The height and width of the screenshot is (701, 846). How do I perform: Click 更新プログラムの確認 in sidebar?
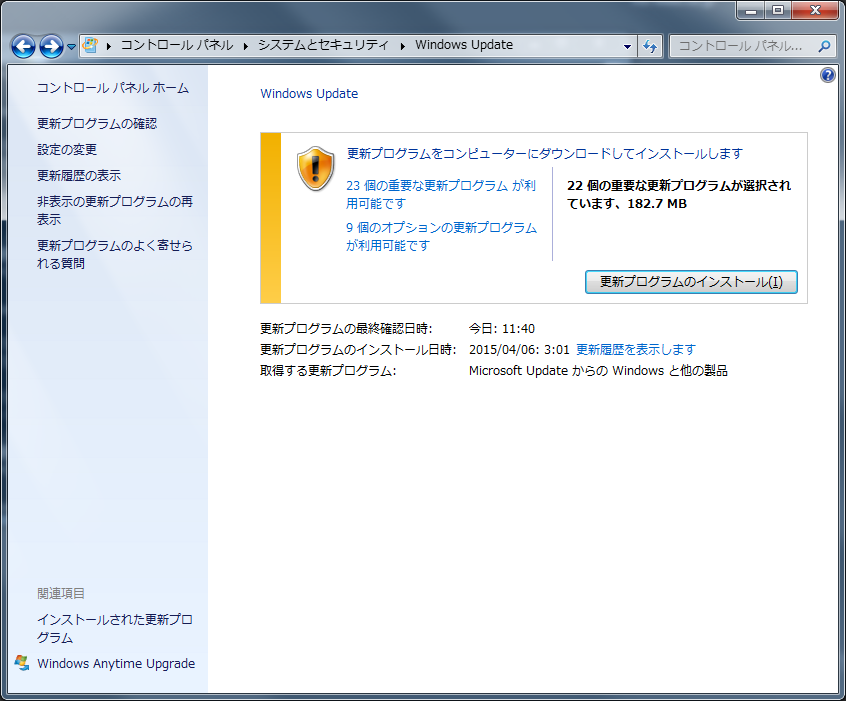pyautogui.click(x=97, y=124)
